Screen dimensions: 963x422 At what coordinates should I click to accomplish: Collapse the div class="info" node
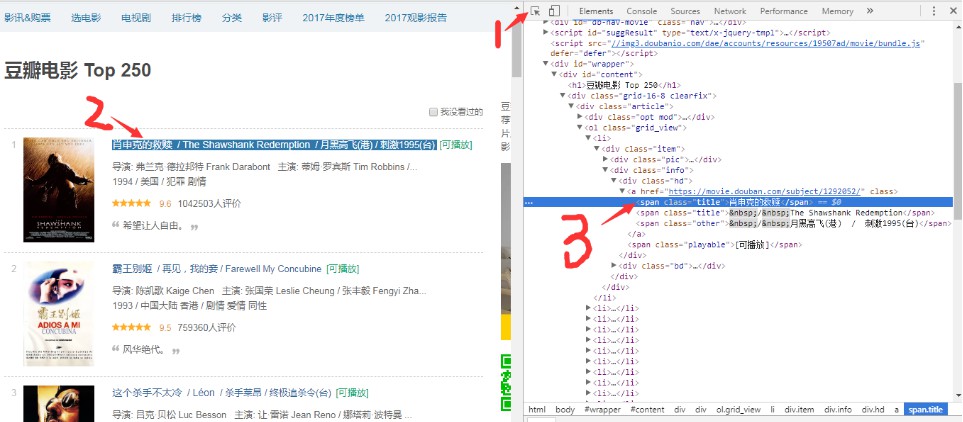[x=606, y=170]
